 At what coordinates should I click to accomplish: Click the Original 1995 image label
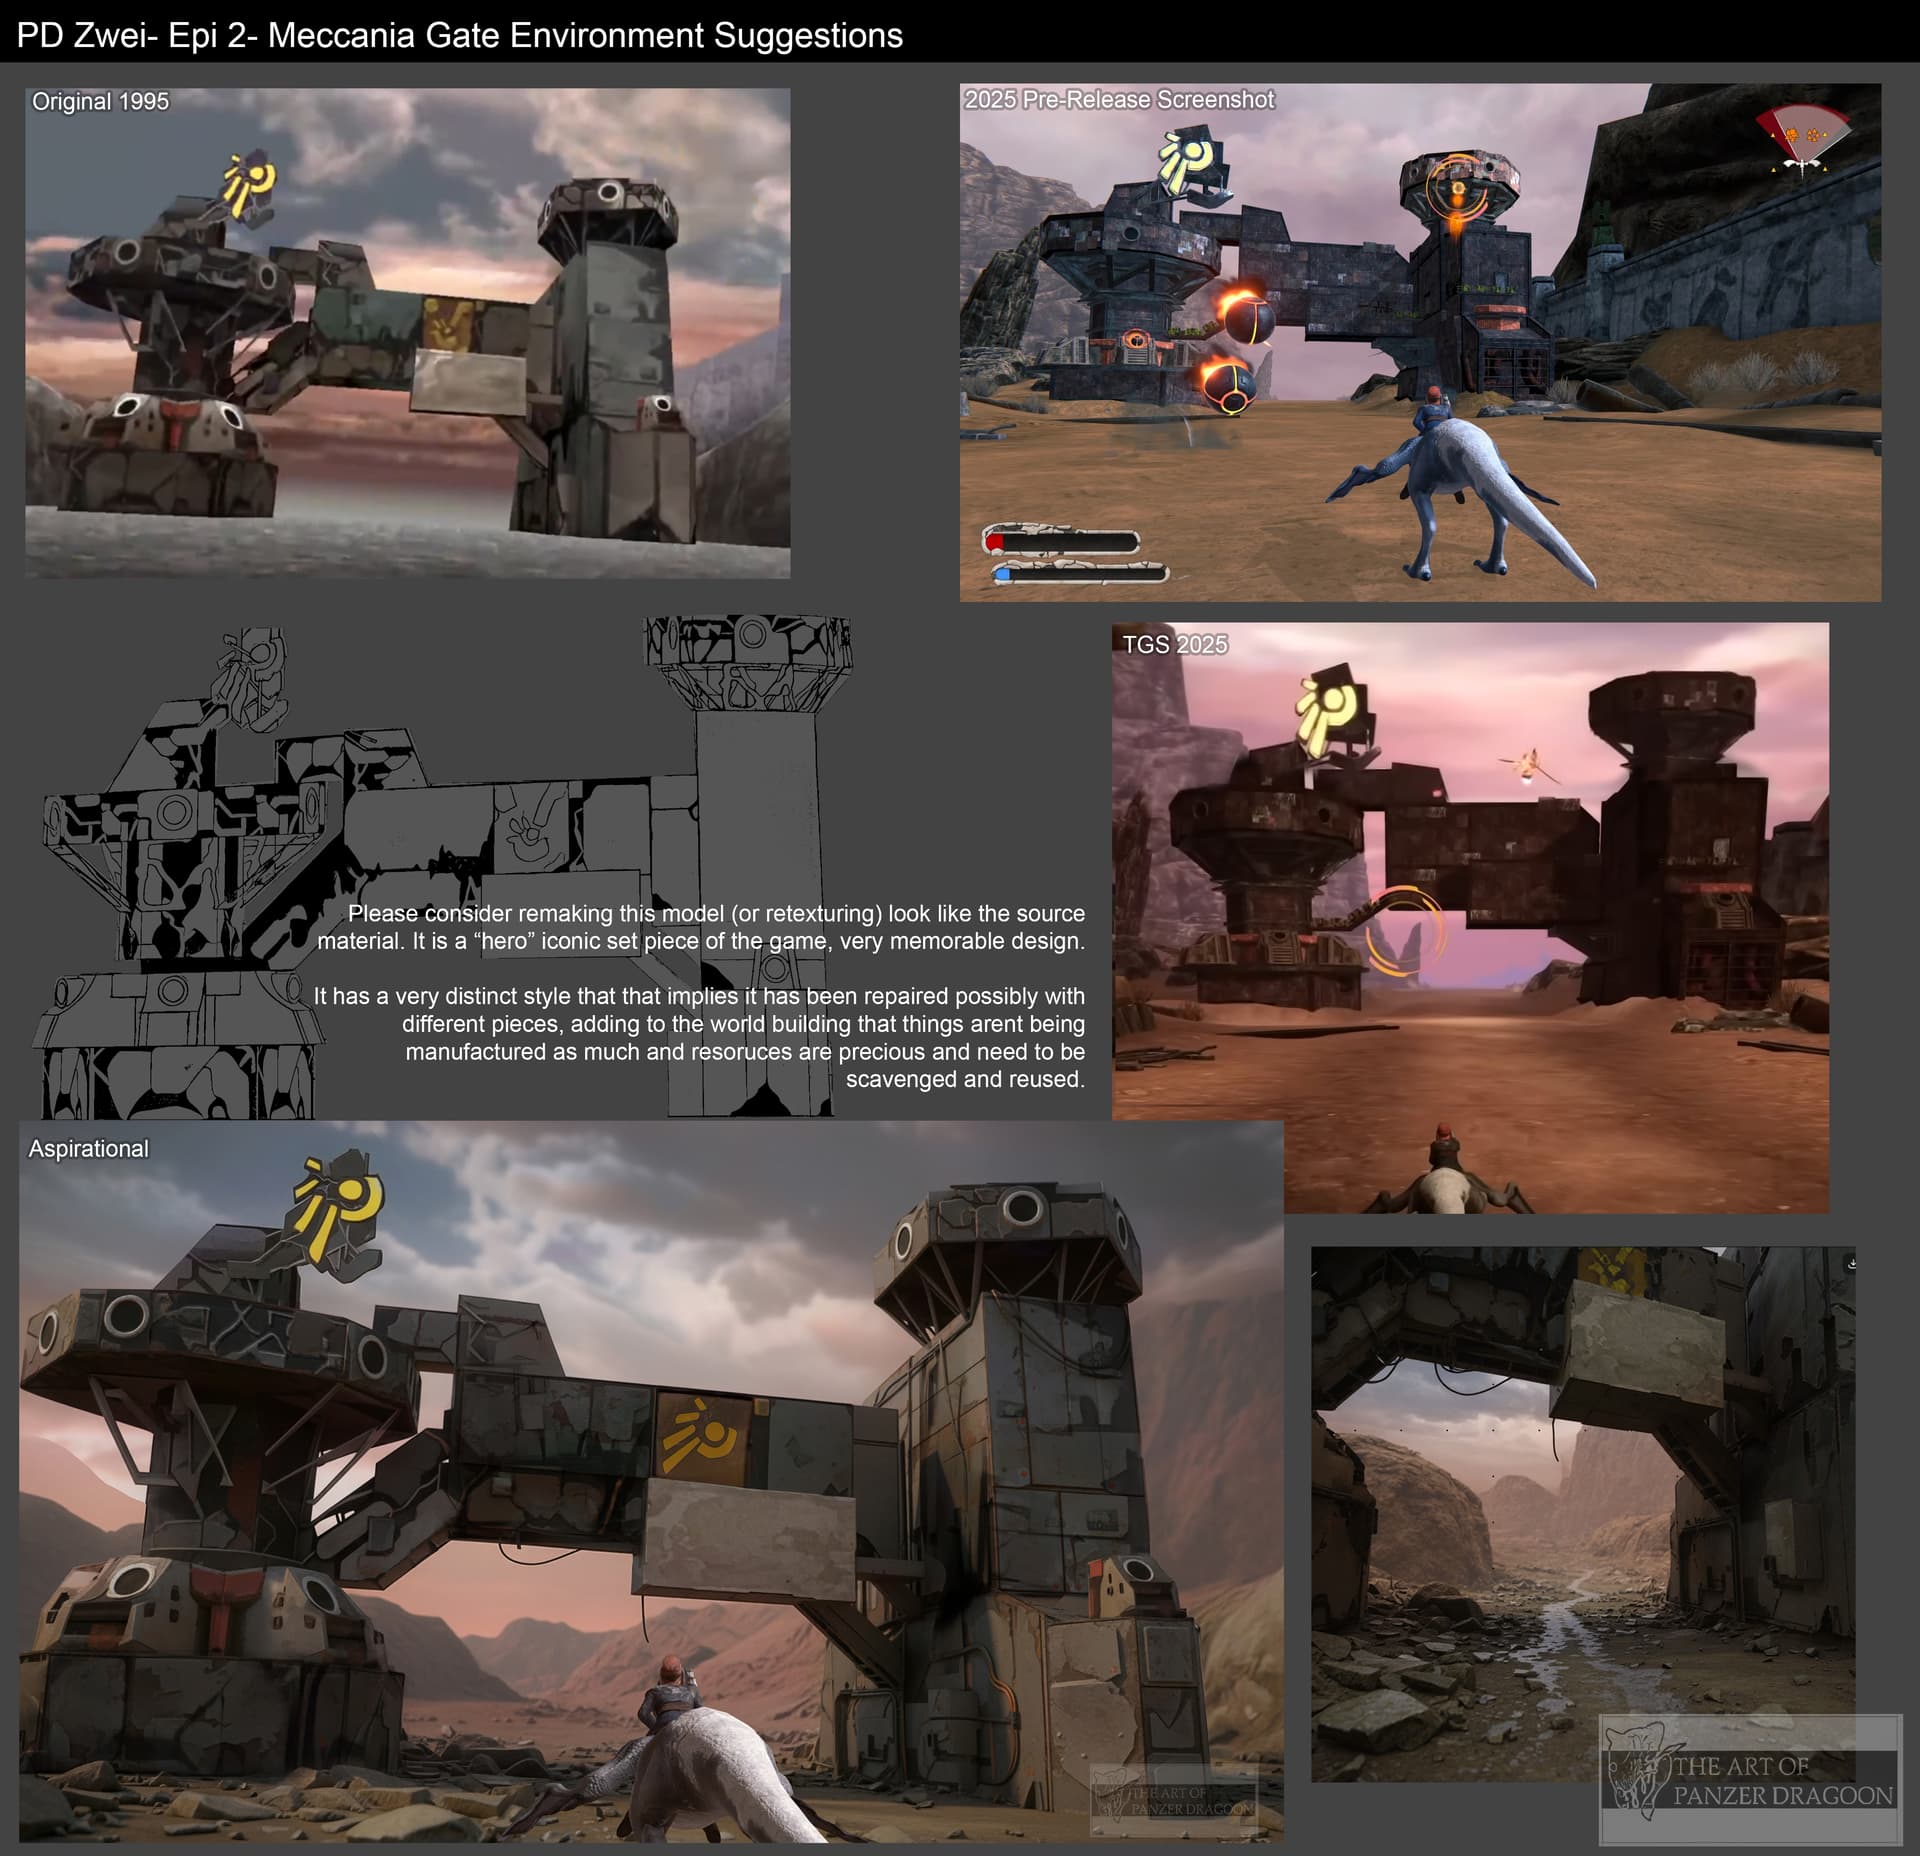(100, 102)
